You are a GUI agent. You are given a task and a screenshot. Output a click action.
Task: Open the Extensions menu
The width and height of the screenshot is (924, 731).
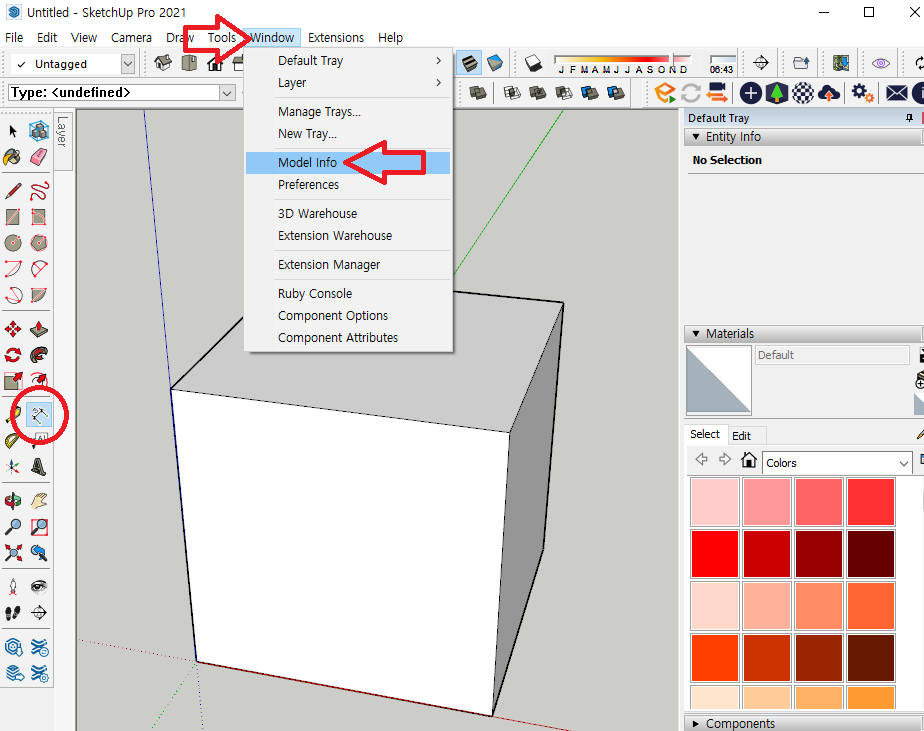coord(336,38)
